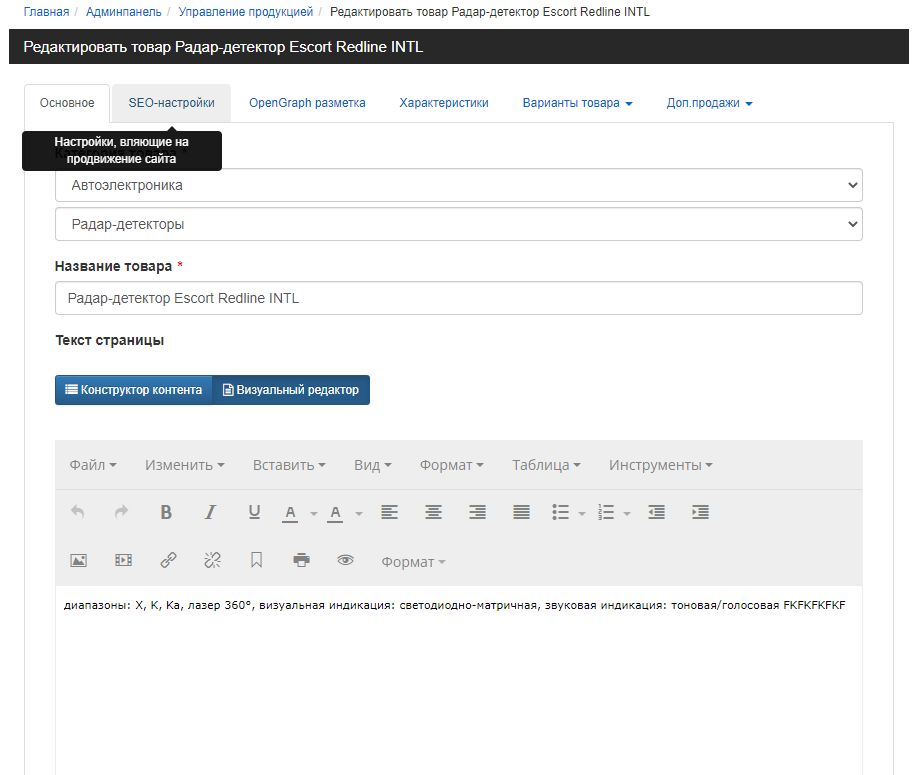
Task: Open the Вставить menu
Action: [x=289, y=465]
